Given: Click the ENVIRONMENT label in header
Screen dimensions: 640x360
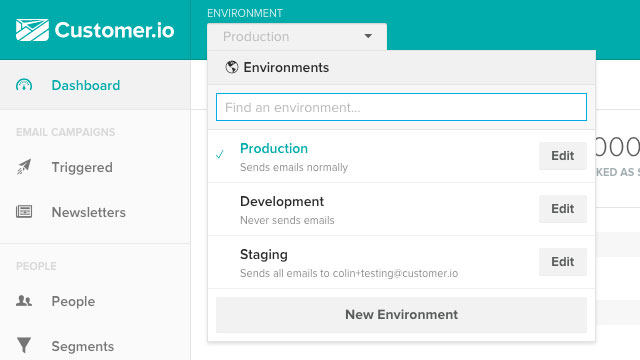Looking at the screenshot, I should pyautogui.click(x=245, y=13).
